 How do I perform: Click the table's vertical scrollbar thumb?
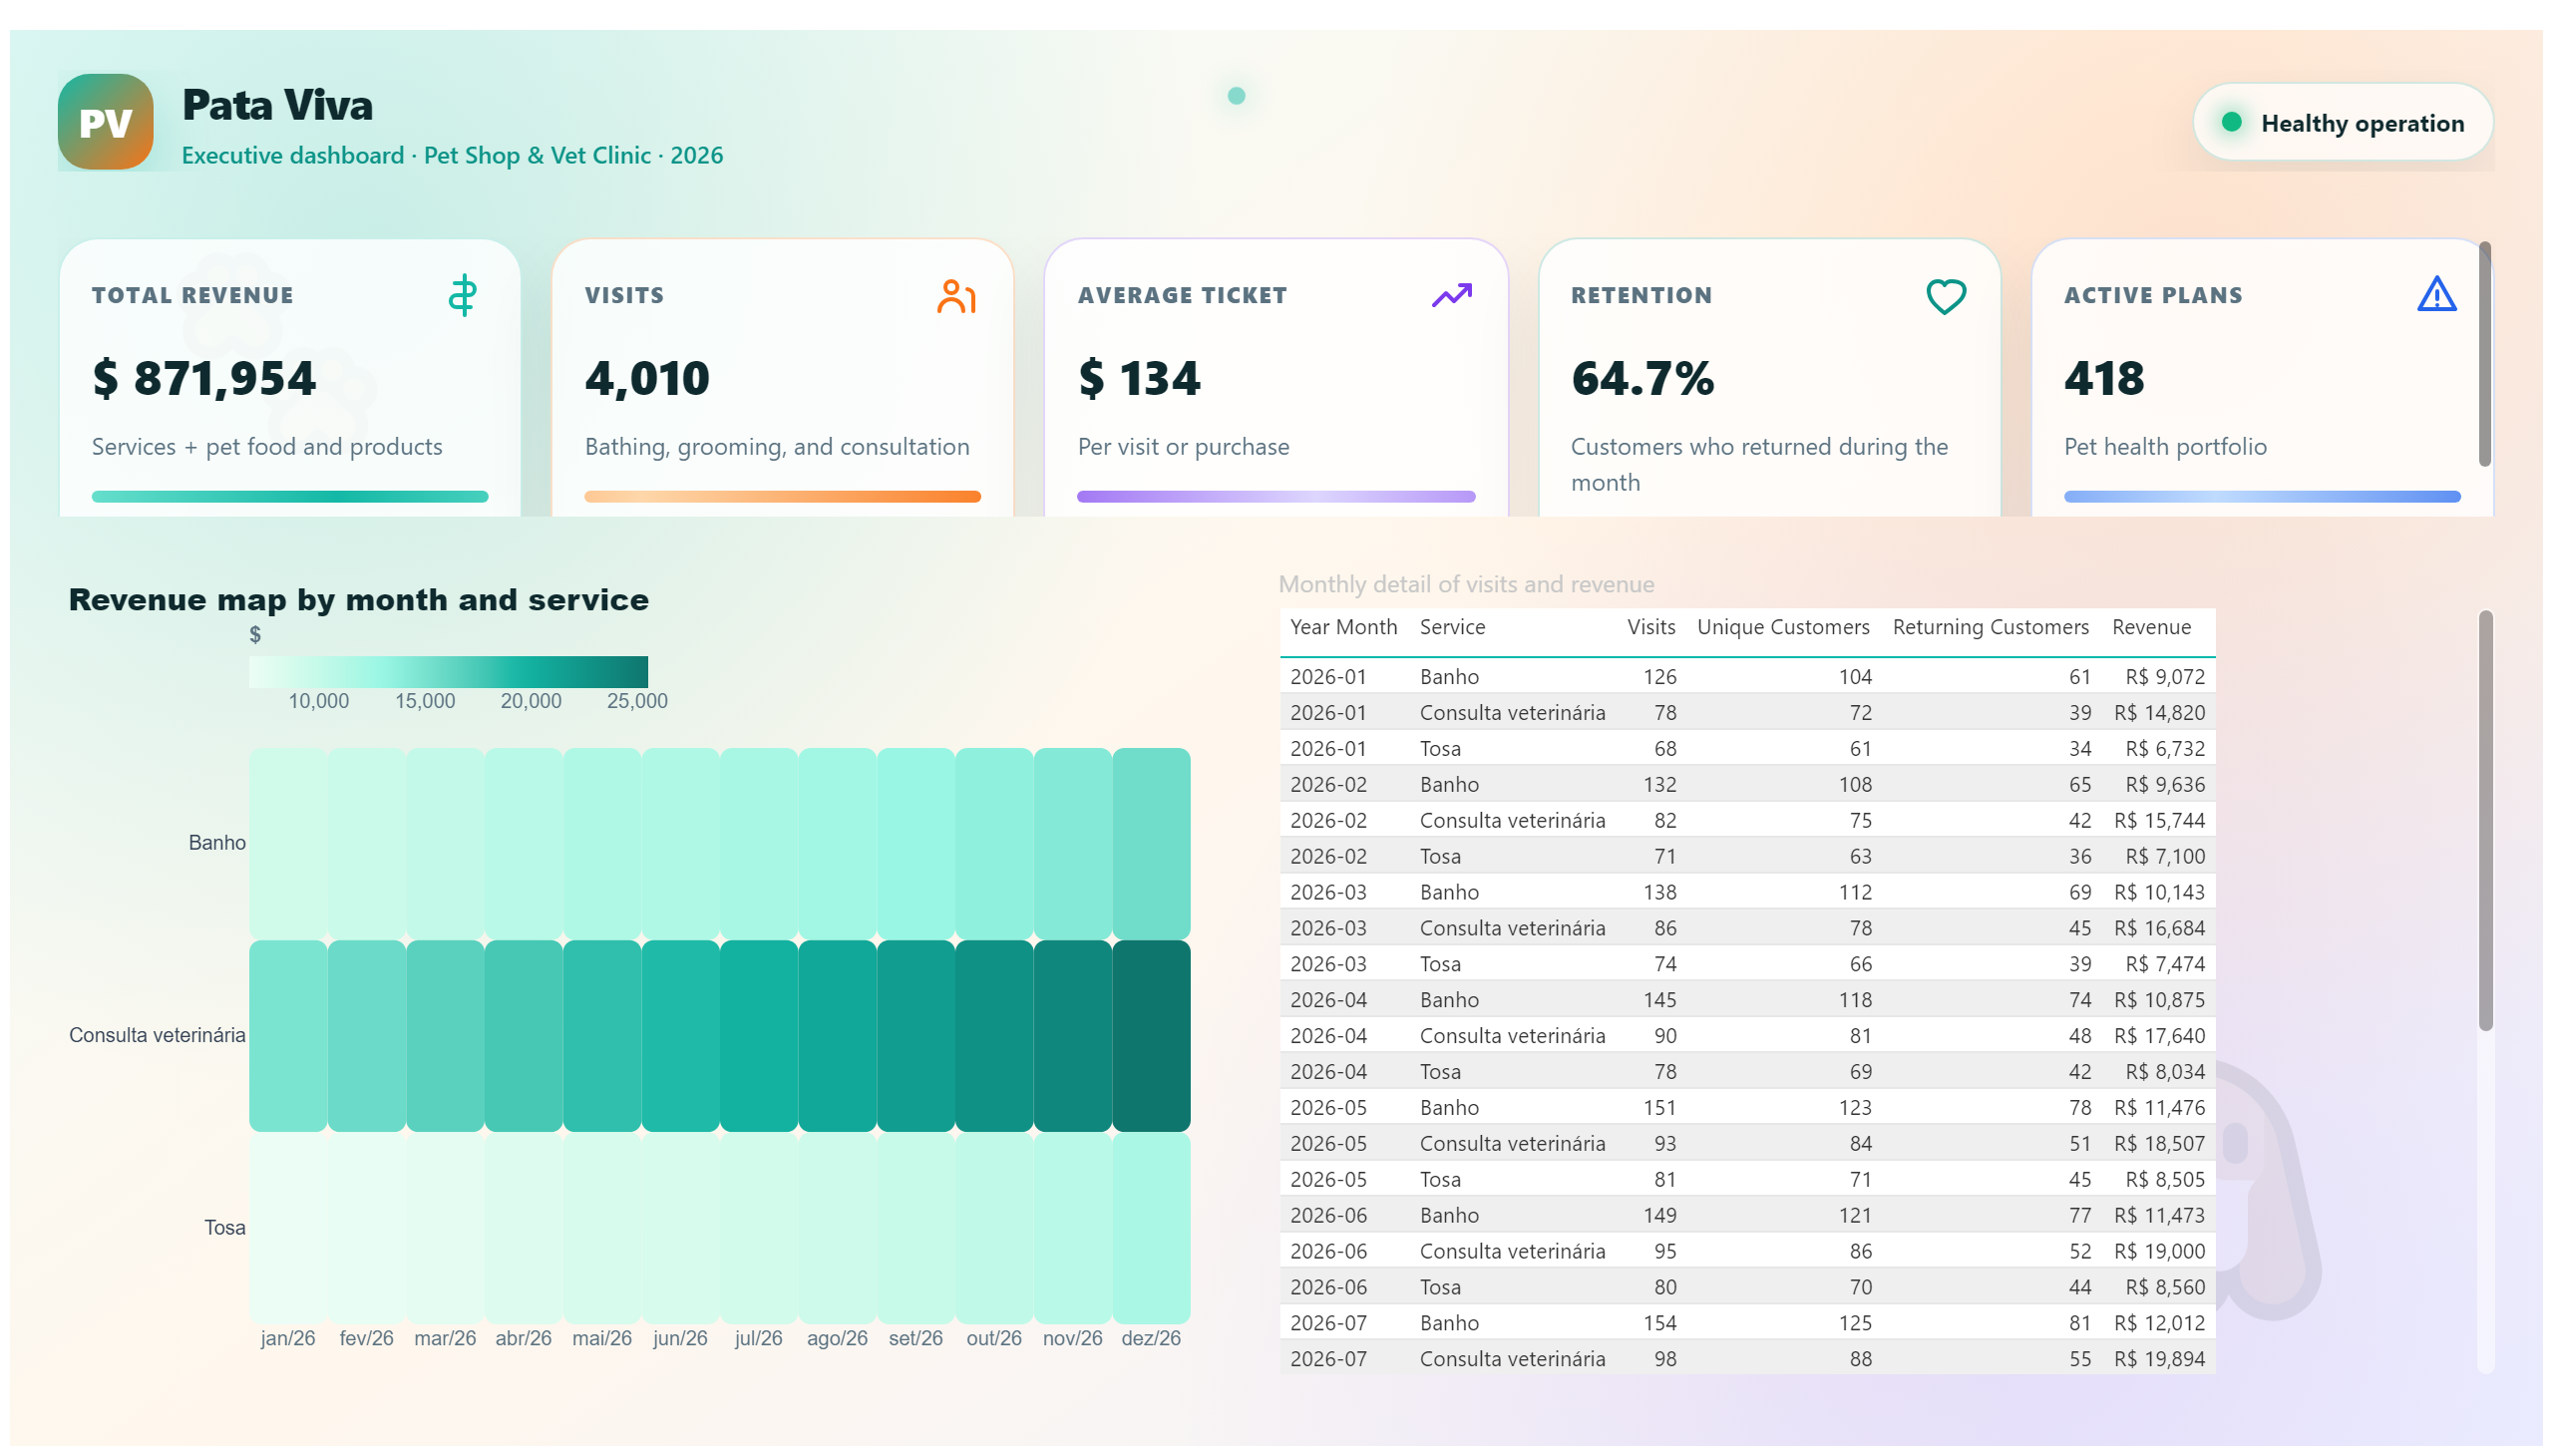pyautogui.click(x=2484, y=820)
